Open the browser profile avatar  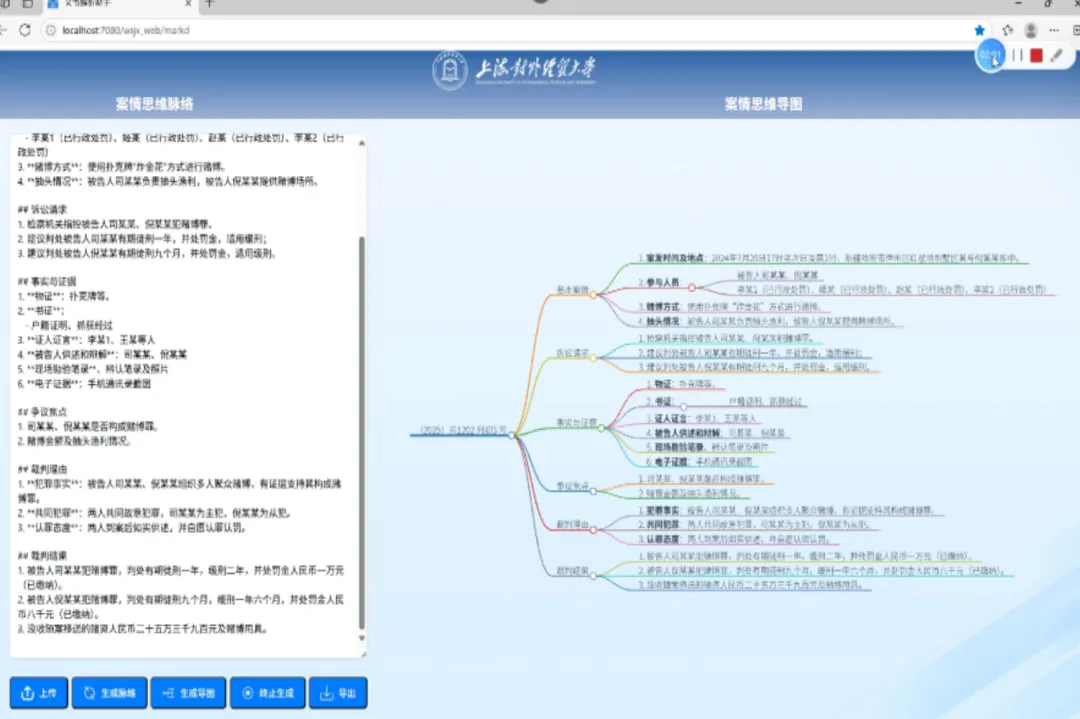pos(1030,30)
